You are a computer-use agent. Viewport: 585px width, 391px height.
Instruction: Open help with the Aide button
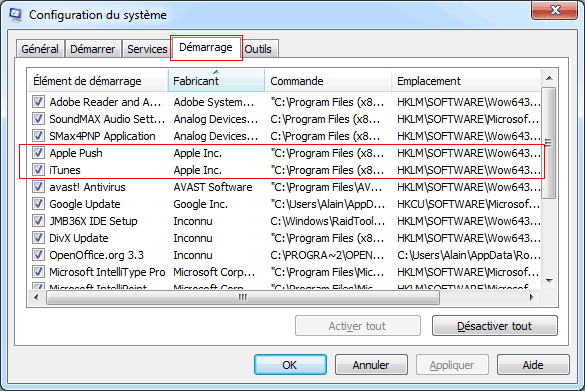(x=533, y=365)
